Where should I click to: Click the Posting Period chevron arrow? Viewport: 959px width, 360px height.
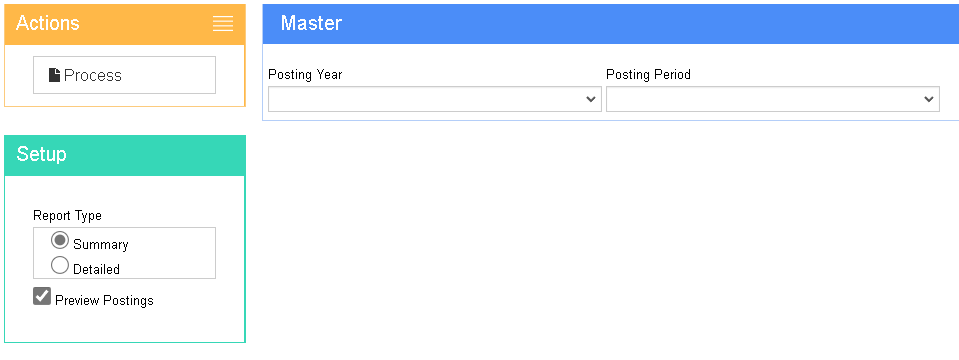928,99
